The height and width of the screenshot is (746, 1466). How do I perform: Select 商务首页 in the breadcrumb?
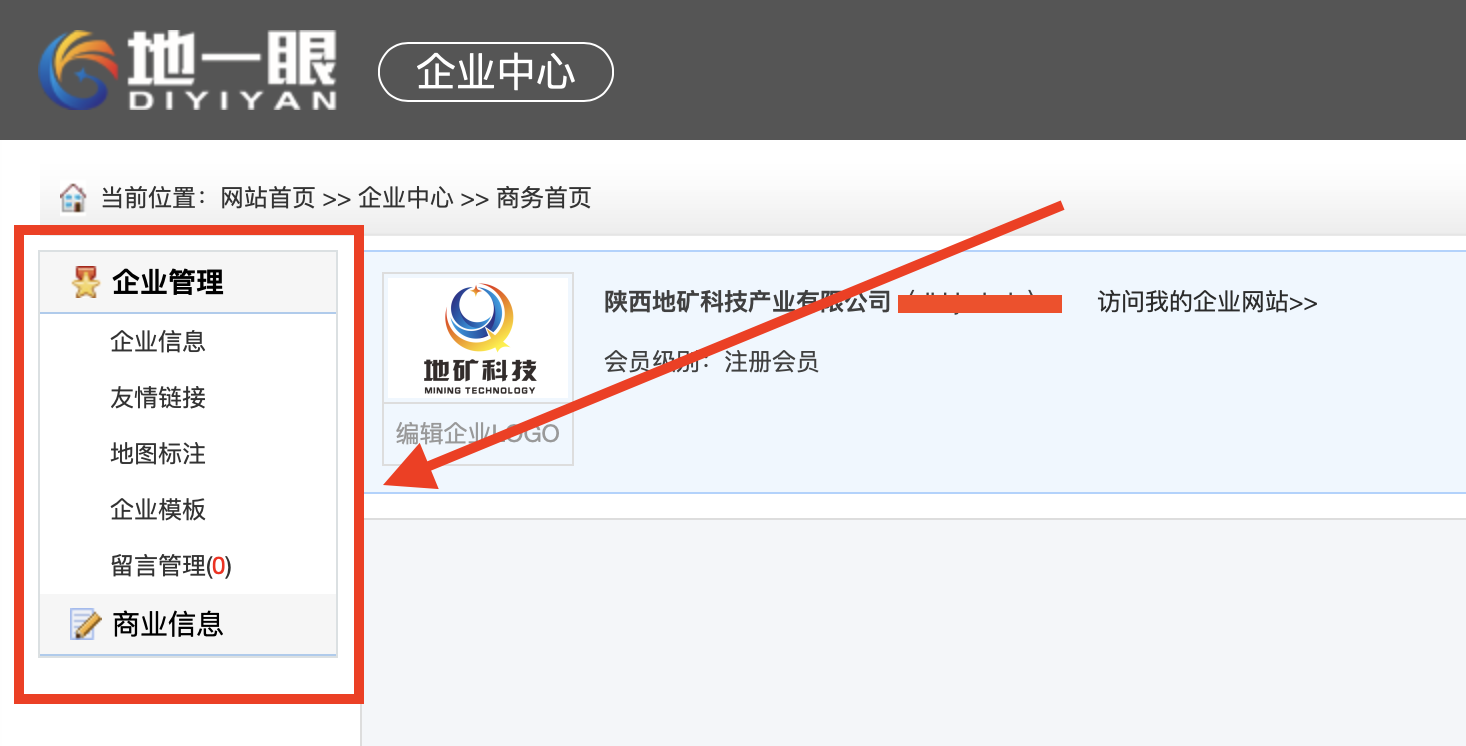544,198
